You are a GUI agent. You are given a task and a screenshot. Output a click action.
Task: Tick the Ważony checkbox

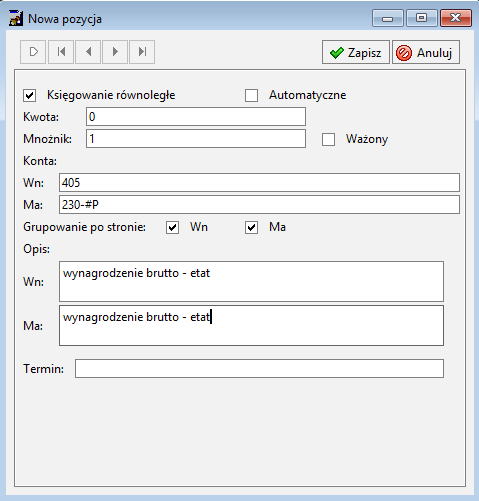point(328,139)
